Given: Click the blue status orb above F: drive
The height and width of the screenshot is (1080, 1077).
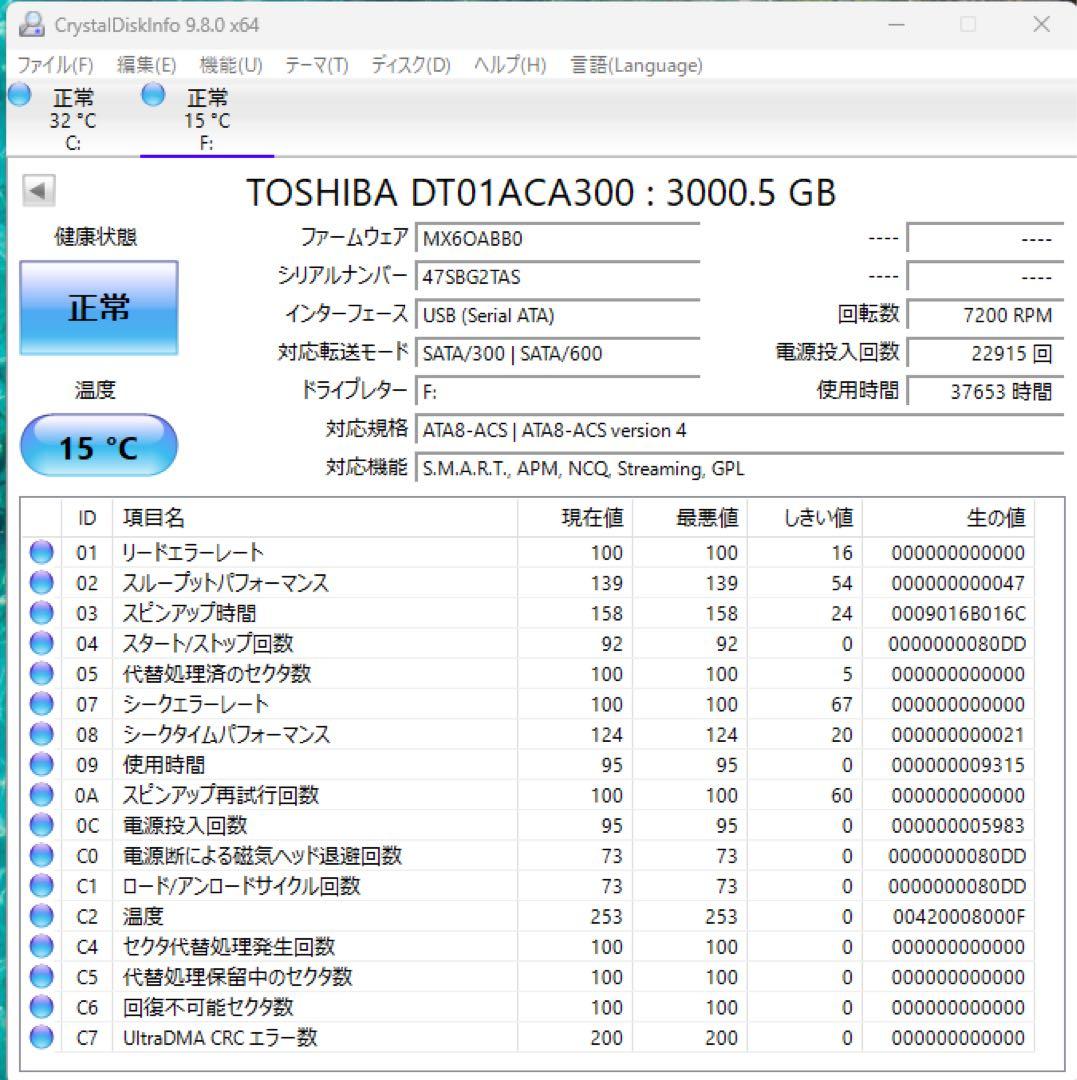Looking at the screenshot, I should [x=153, y=94].
